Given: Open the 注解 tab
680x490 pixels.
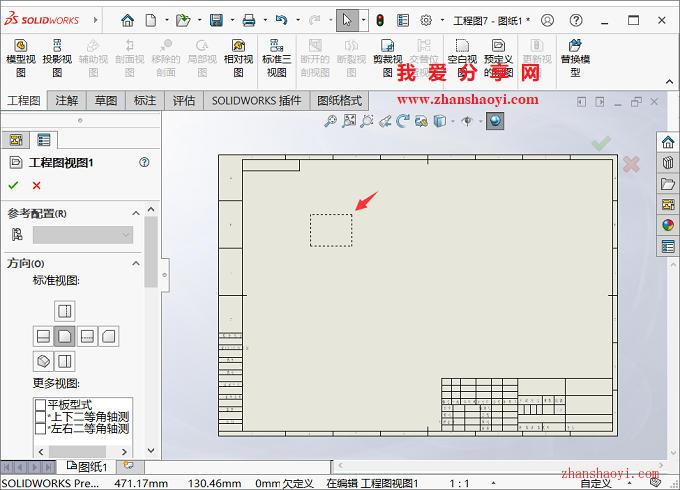Looking at the screenshot, I should (x=67, y=101).
